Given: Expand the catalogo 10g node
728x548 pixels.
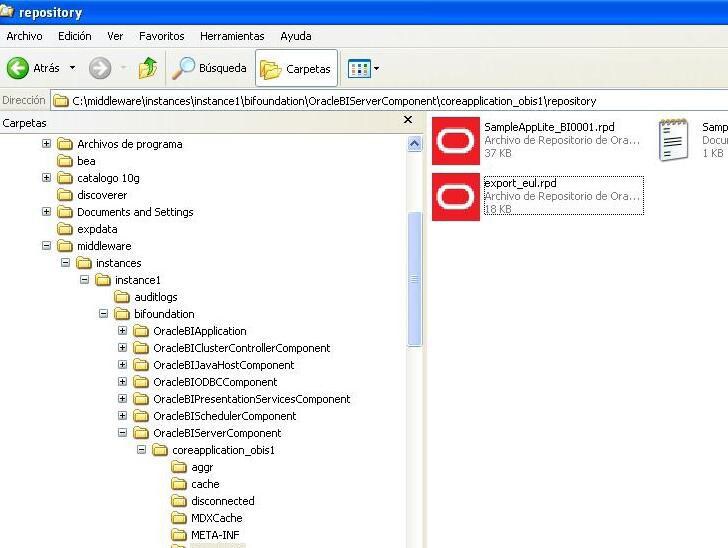Looking at the screenshot, I should (x=46, y=177).
